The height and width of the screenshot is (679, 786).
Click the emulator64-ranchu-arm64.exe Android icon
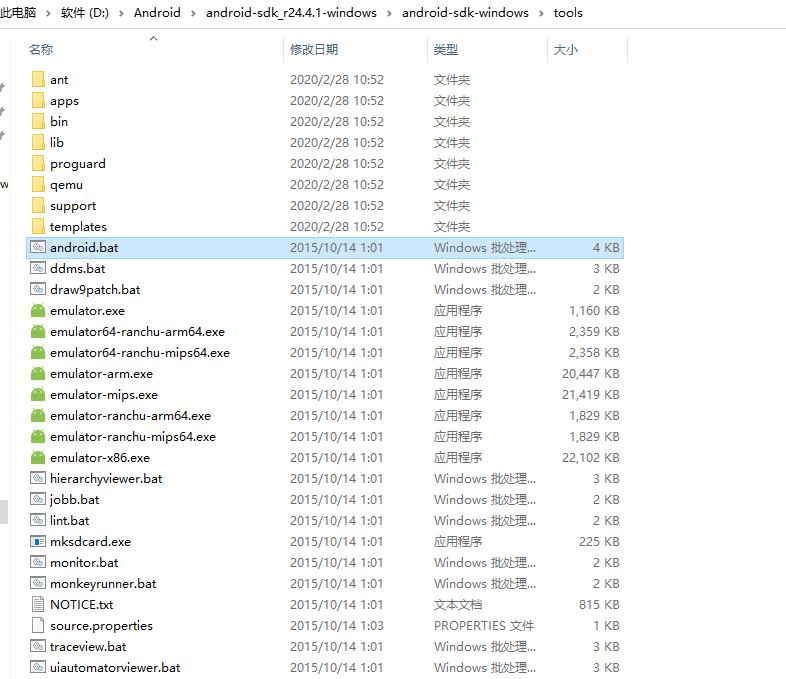click(x=38, y=332)
